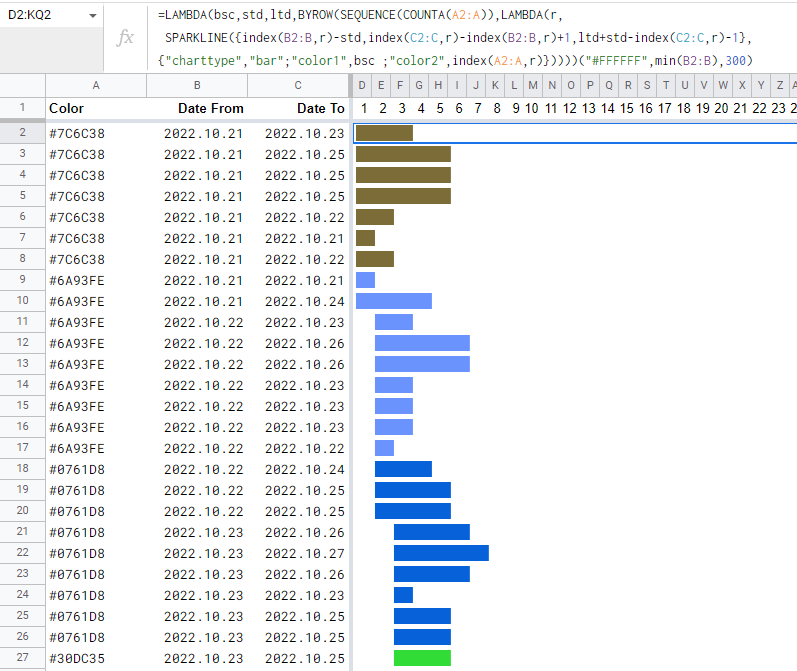This screenshot has height=671, width=797.
Task: Select column M header
Action: tap(533, 85)
